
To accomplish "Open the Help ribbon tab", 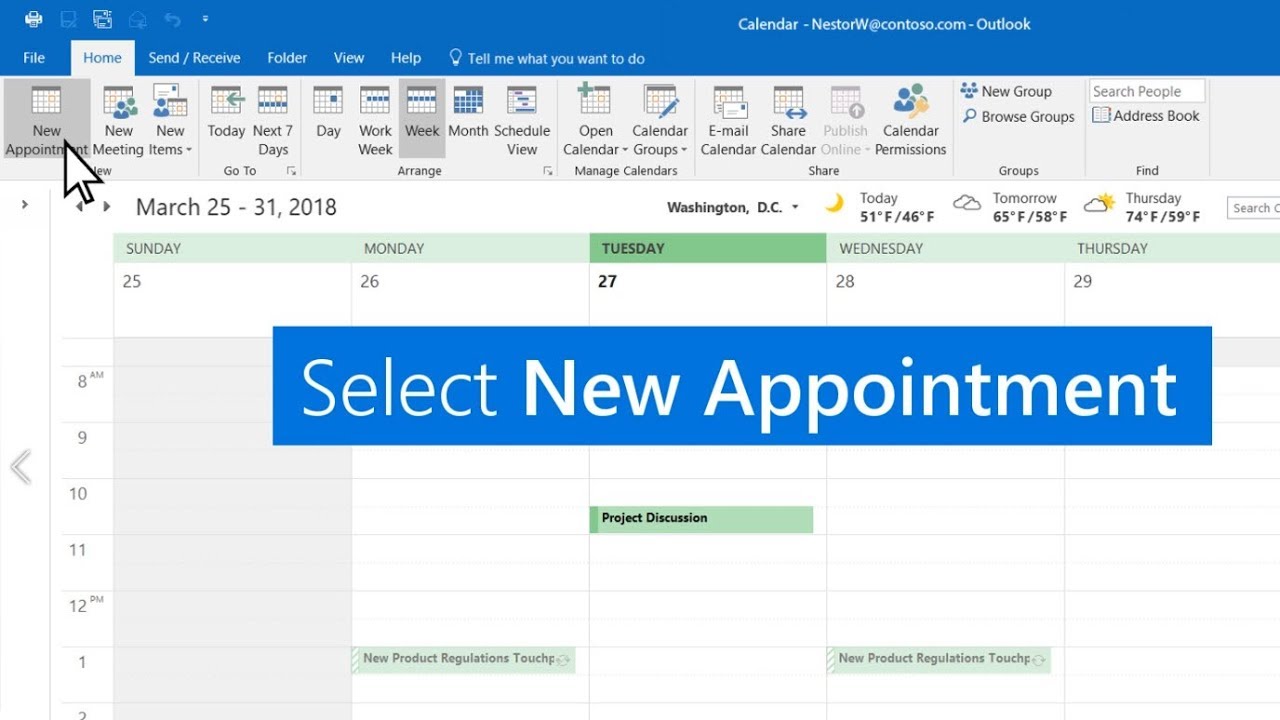I will (x=406, y=58).
